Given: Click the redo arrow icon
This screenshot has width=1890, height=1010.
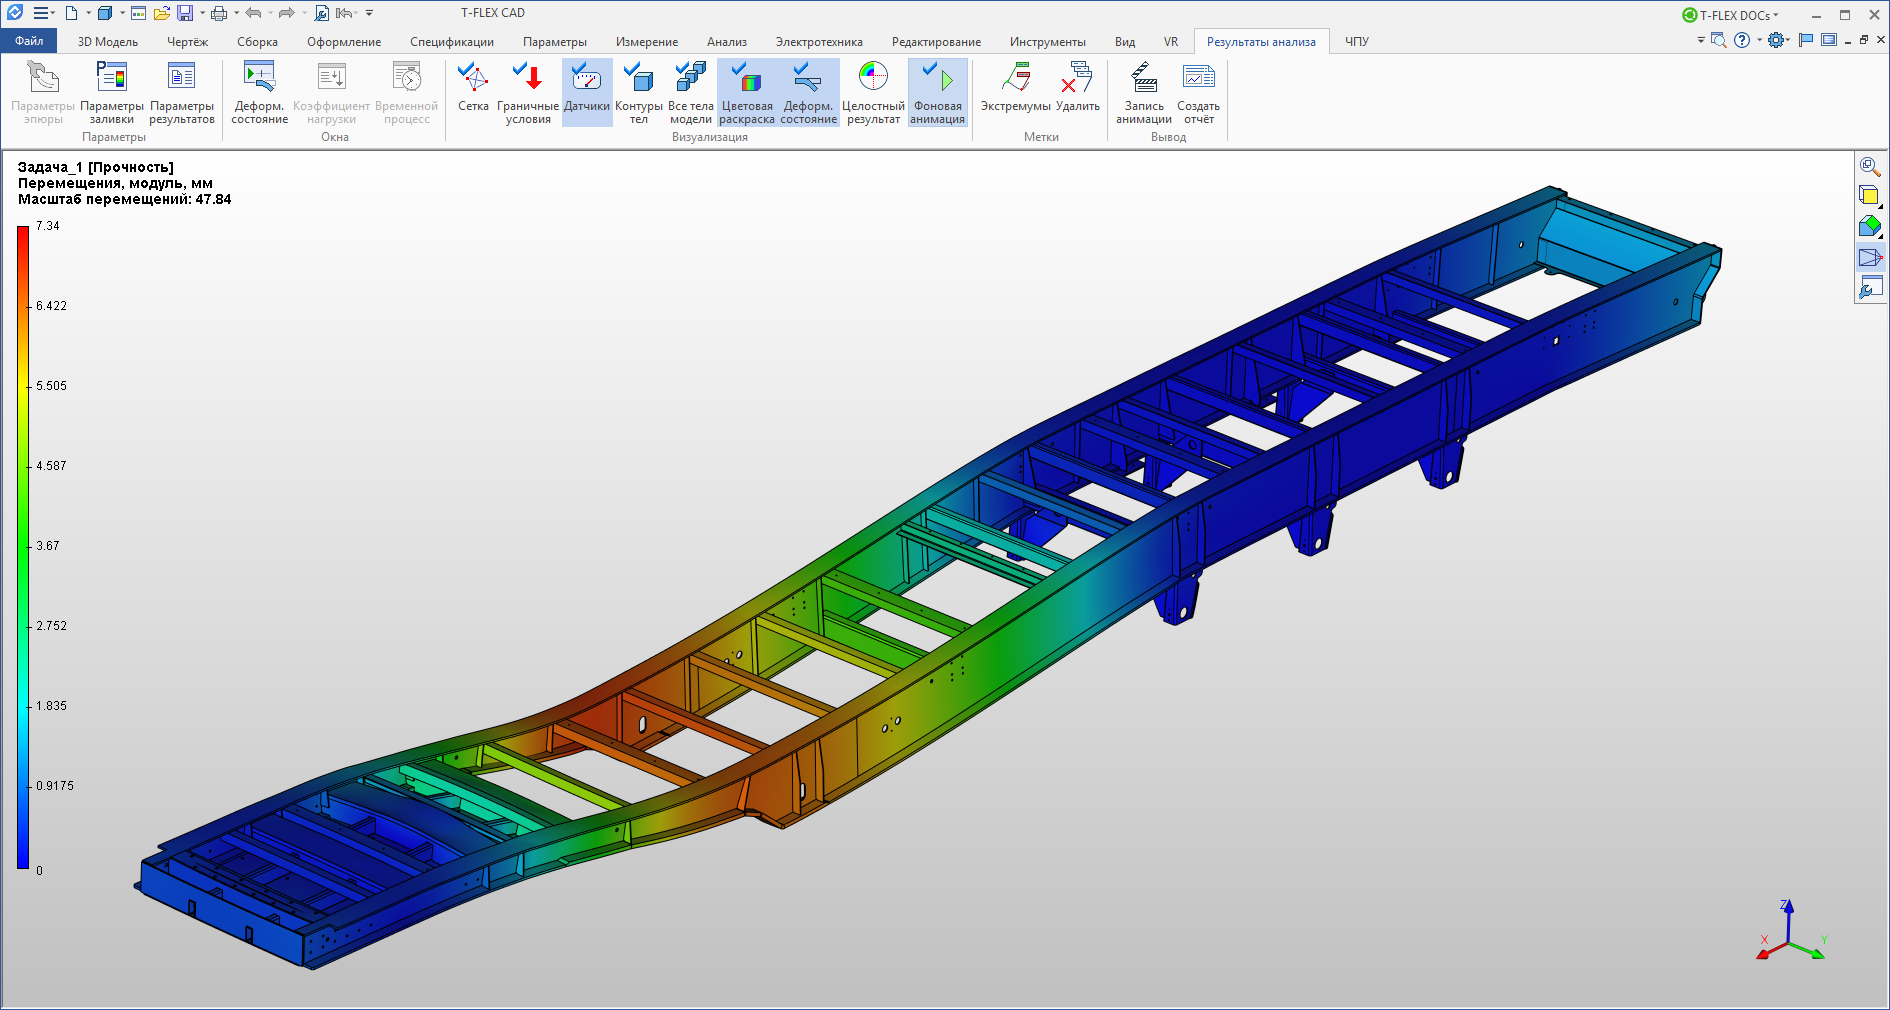Looking at the screenshot, I should click(x=286, y=13).
